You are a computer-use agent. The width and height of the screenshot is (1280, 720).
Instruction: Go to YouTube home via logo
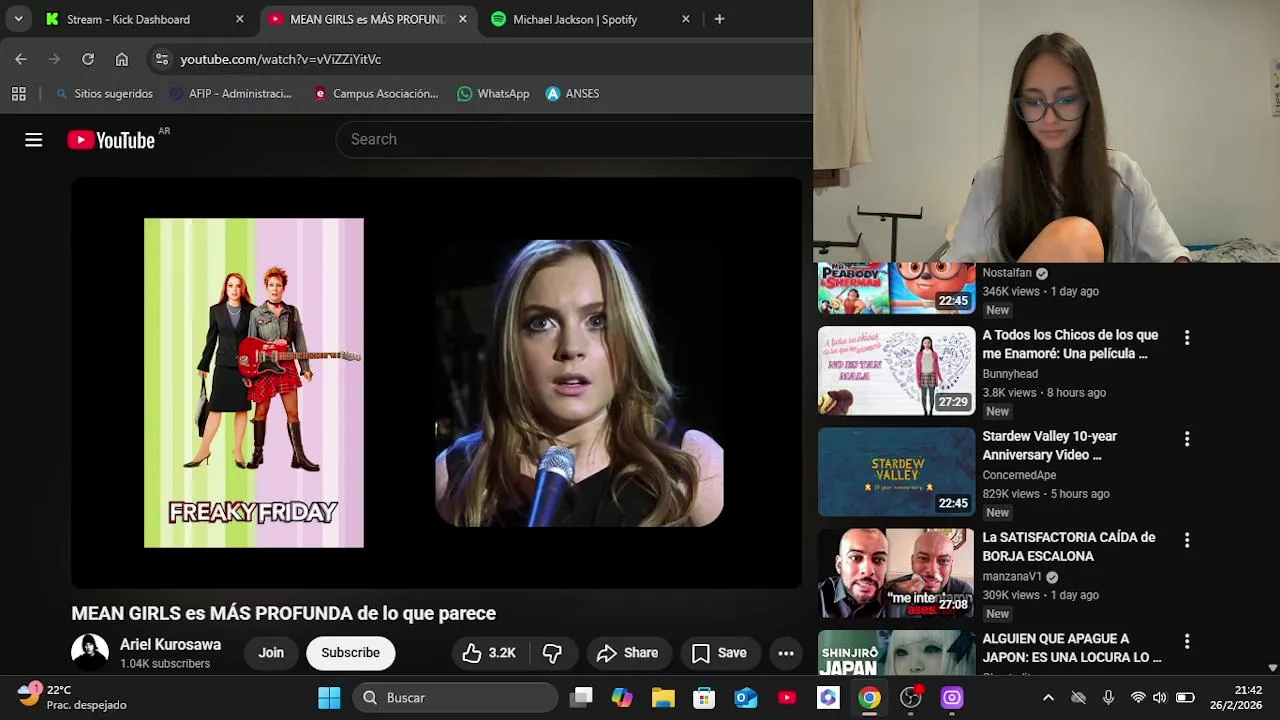coord(111,140)
